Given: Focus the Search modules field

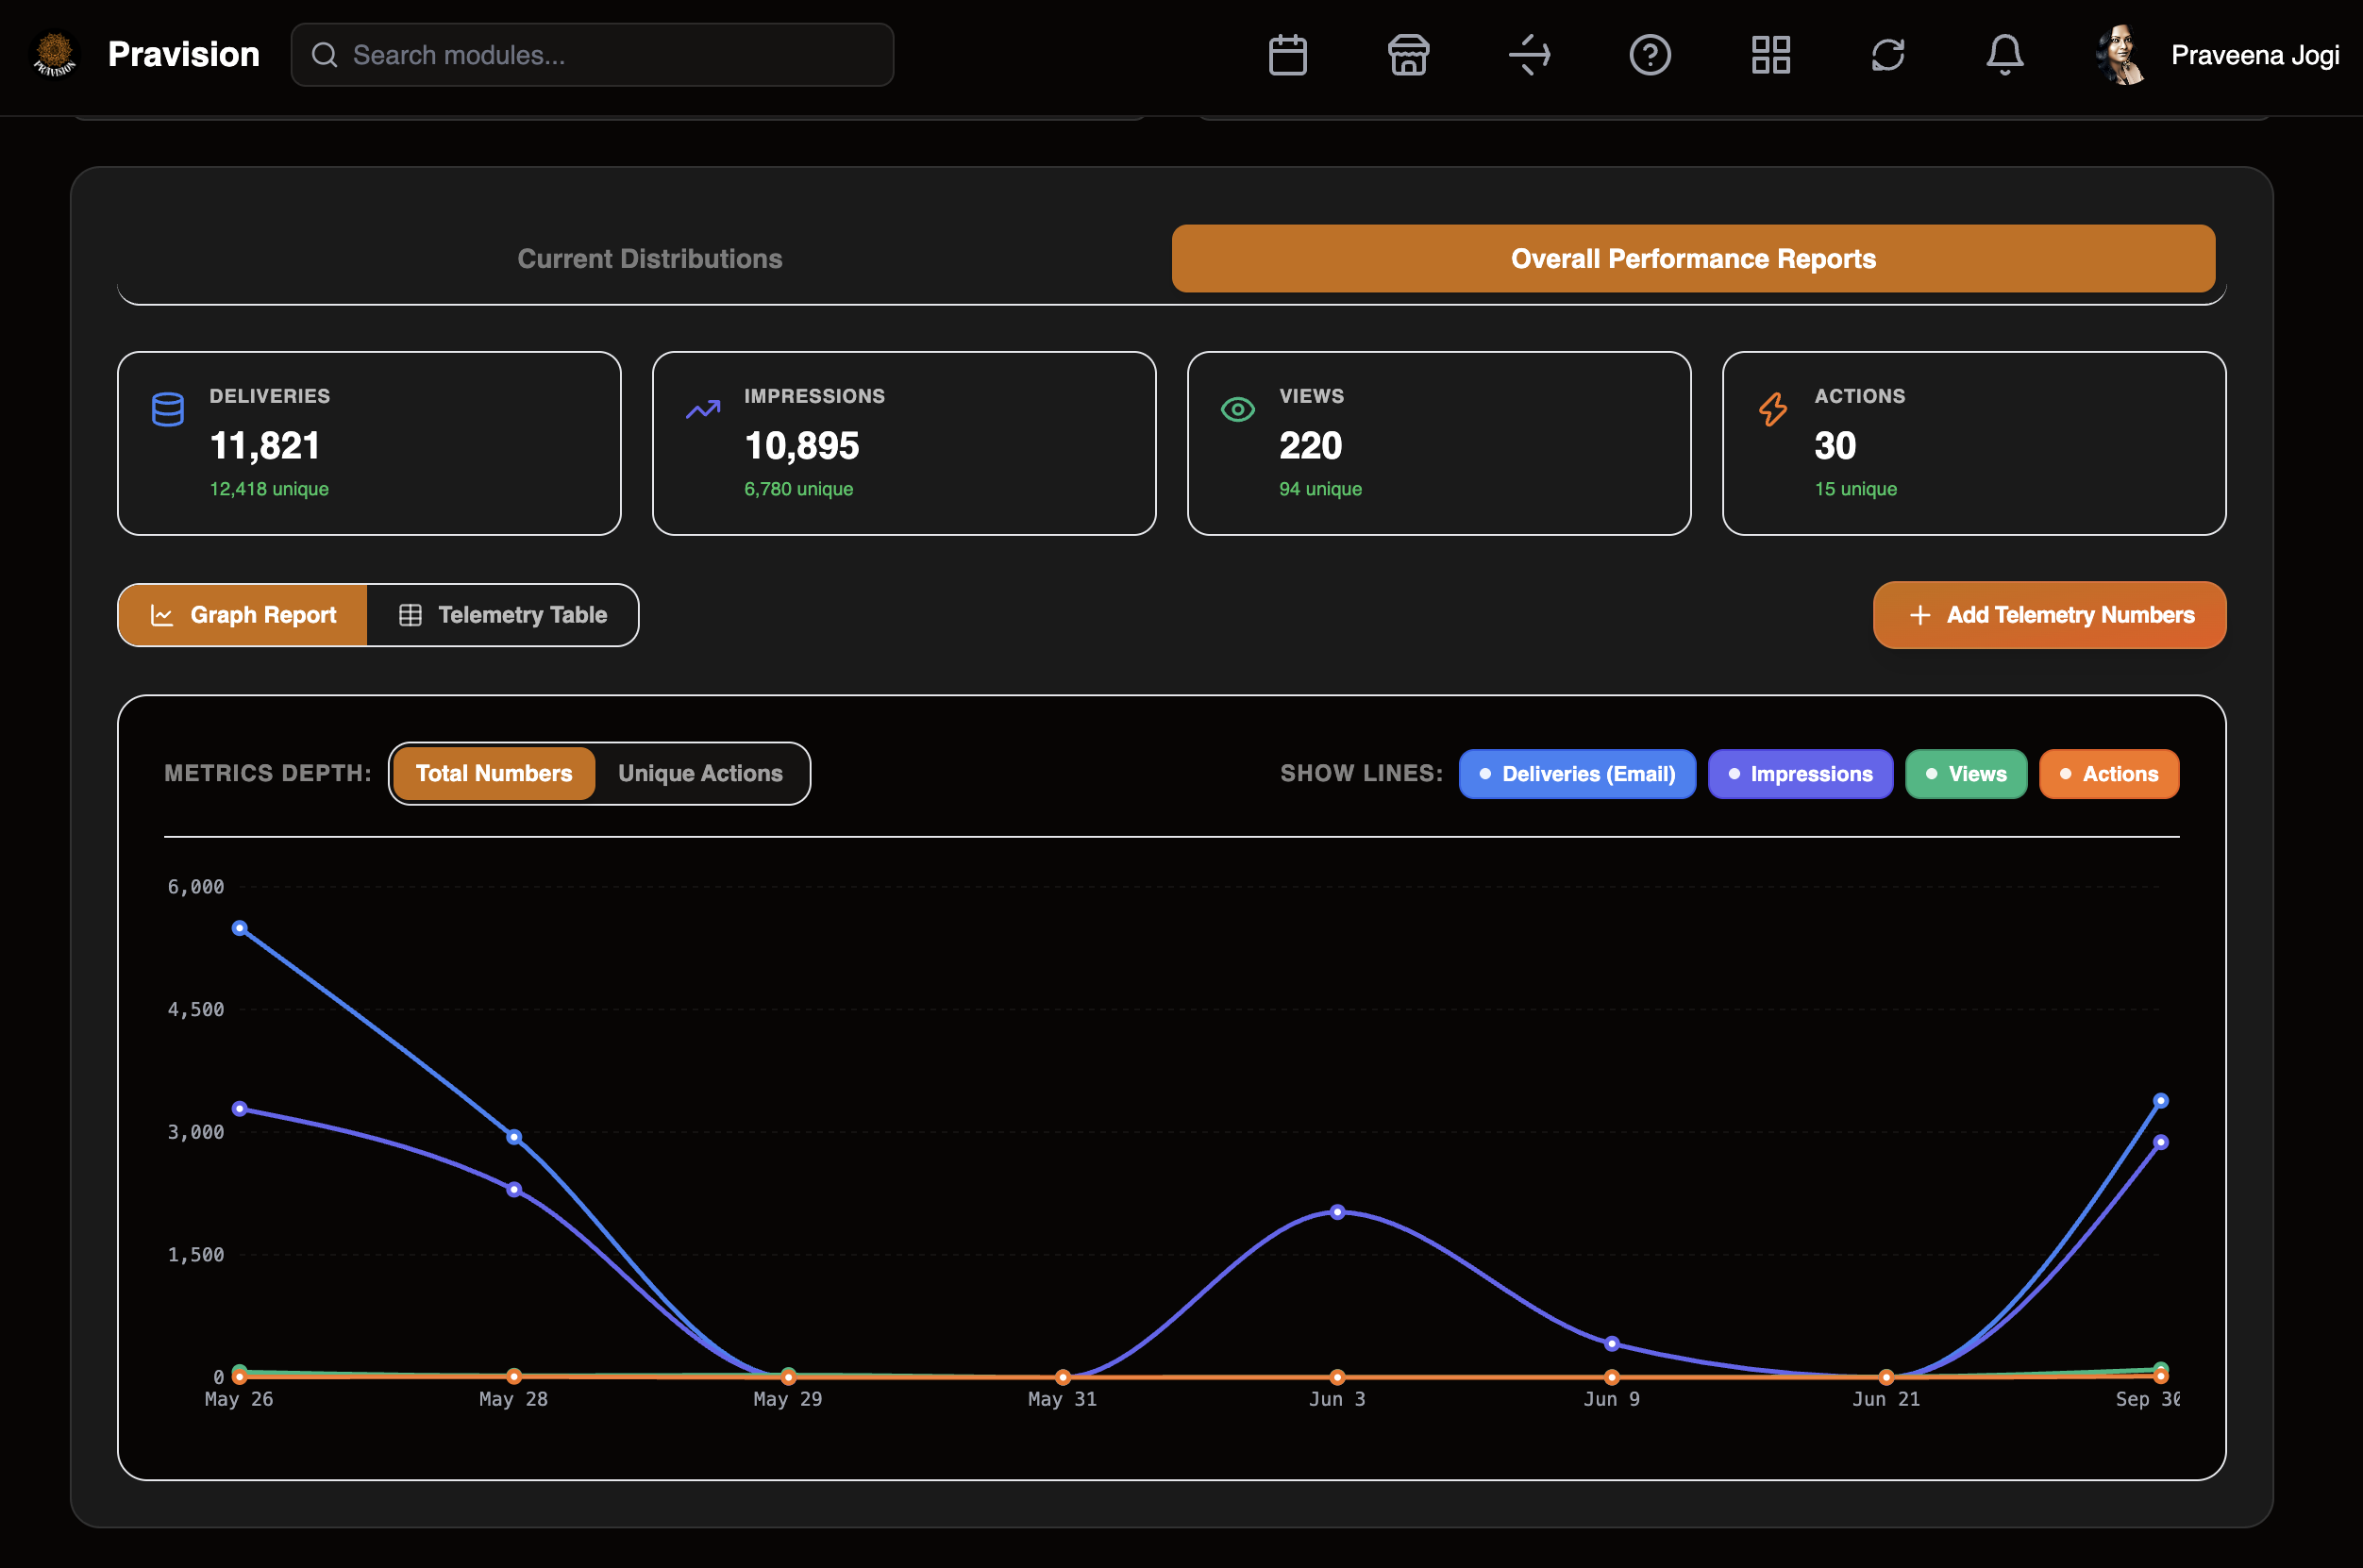Looking at the screenshot, I should (x=592, y=55).
